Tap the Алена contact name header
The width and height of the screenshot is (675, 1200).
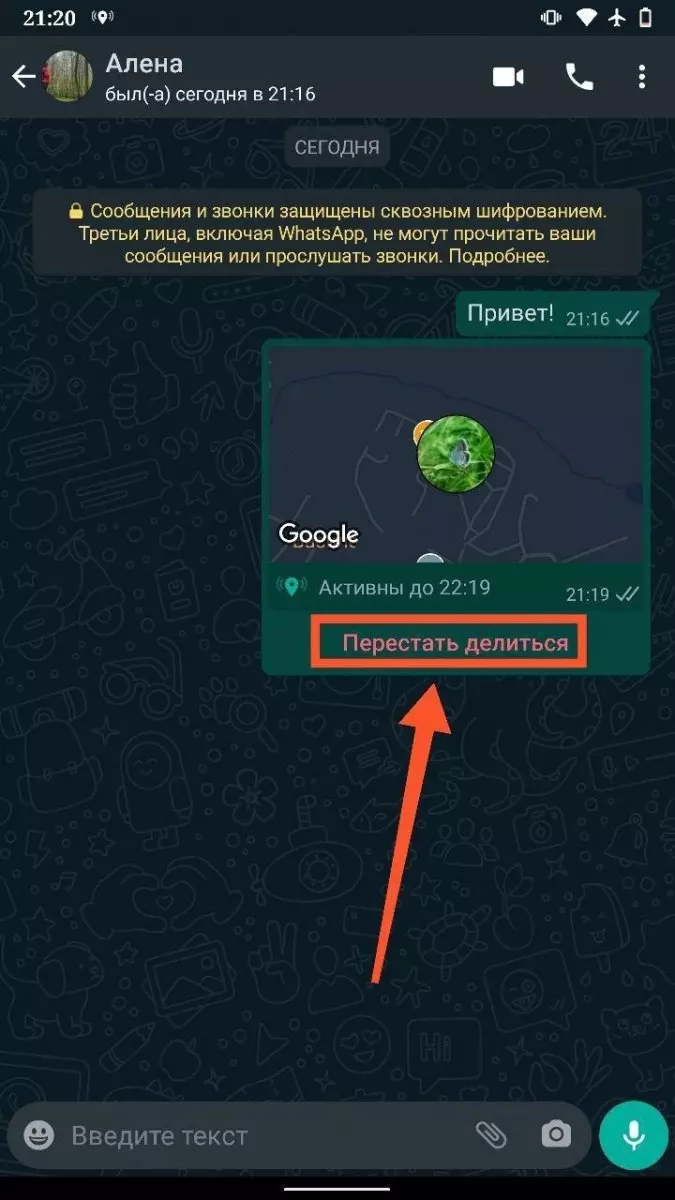[145, 64]
